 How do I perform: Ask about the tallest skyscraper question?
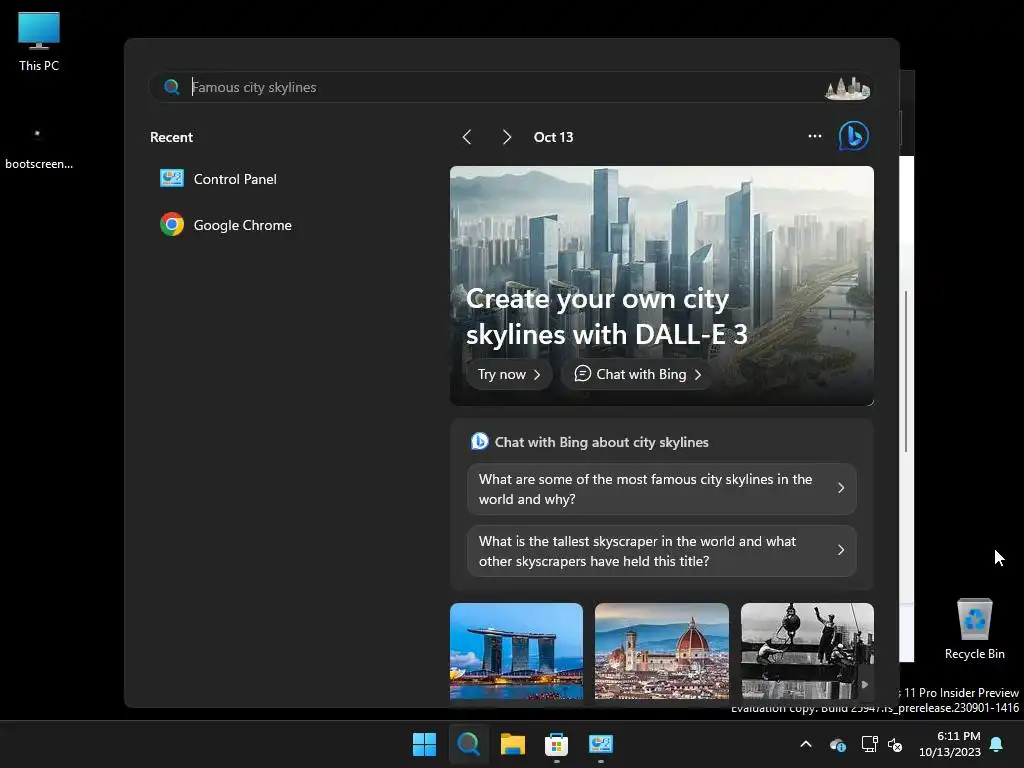tap(662, 551)
